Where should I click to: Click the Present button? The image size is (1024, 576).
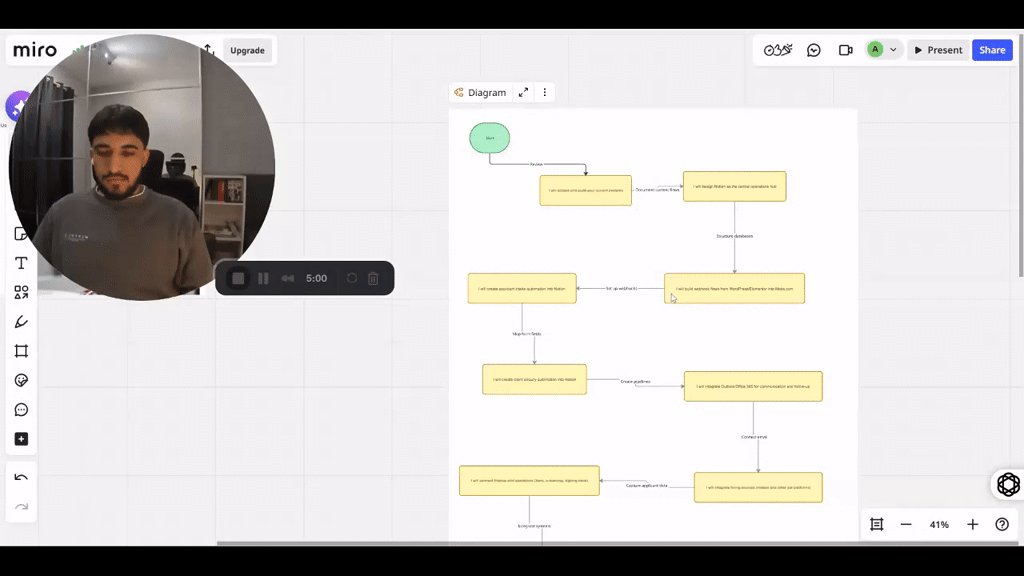[x=938, y=49]
